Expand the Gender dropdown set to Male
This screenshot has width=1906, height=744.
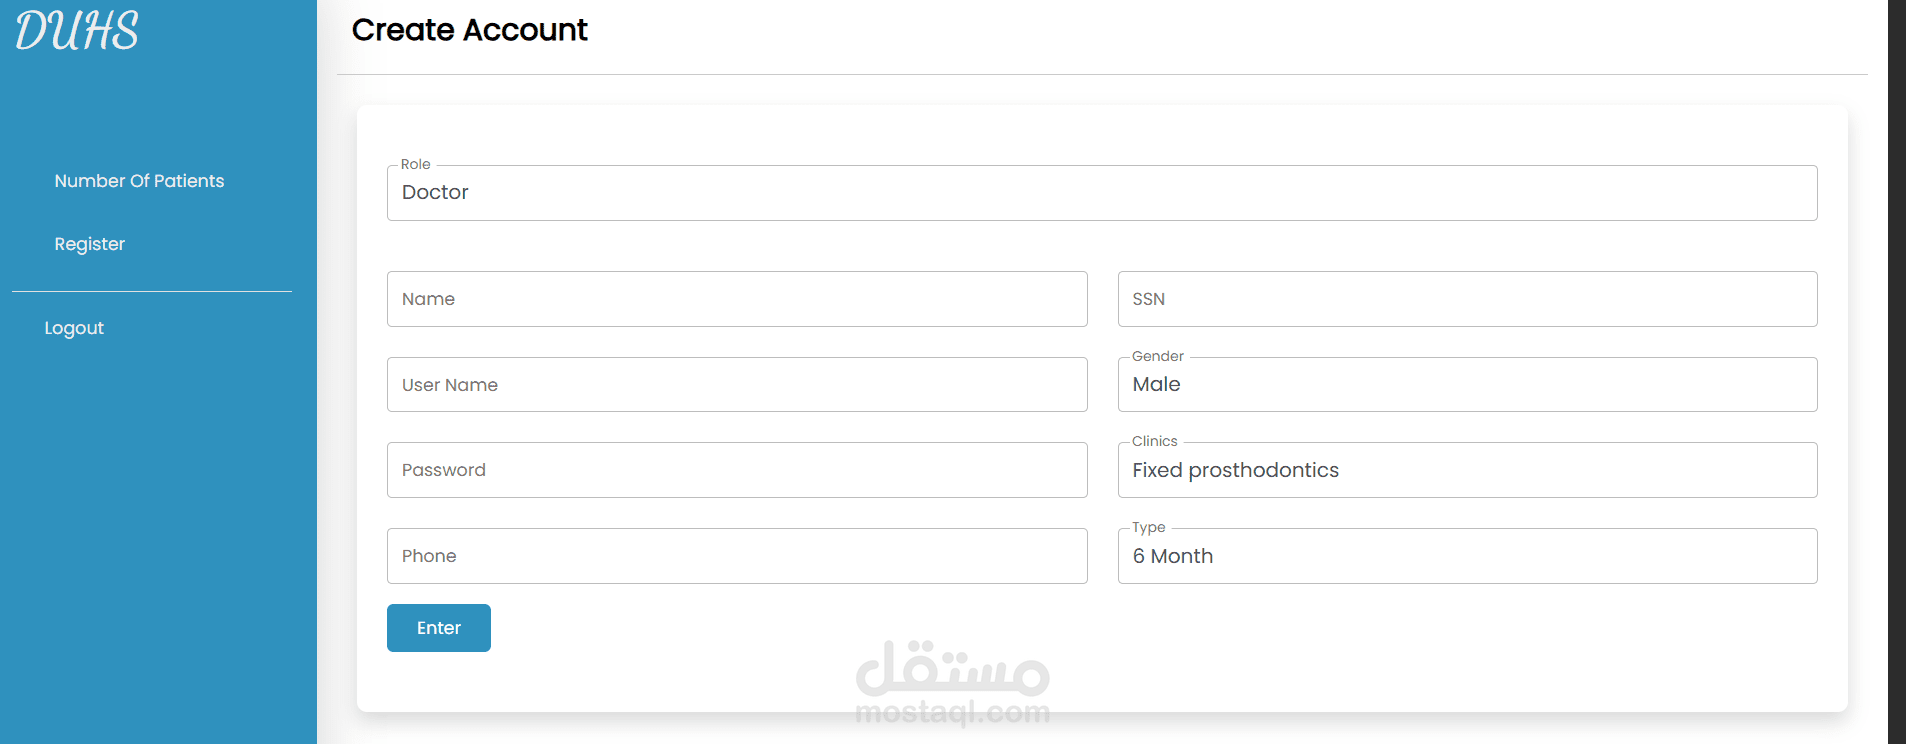(1467, 385)
